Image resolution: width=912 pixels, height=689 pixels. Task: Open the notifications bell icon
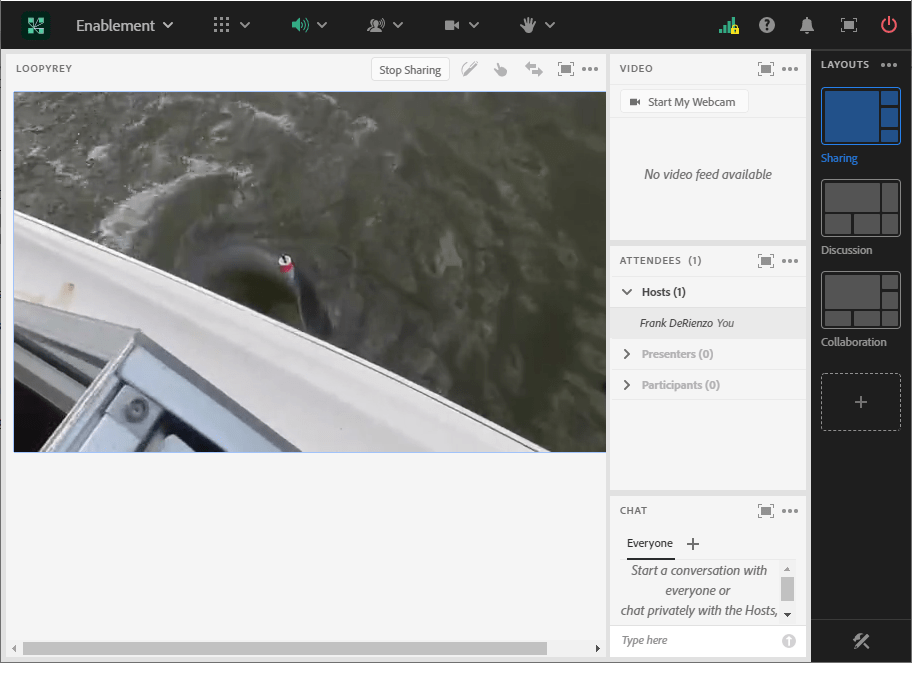[x=806, y=25]
